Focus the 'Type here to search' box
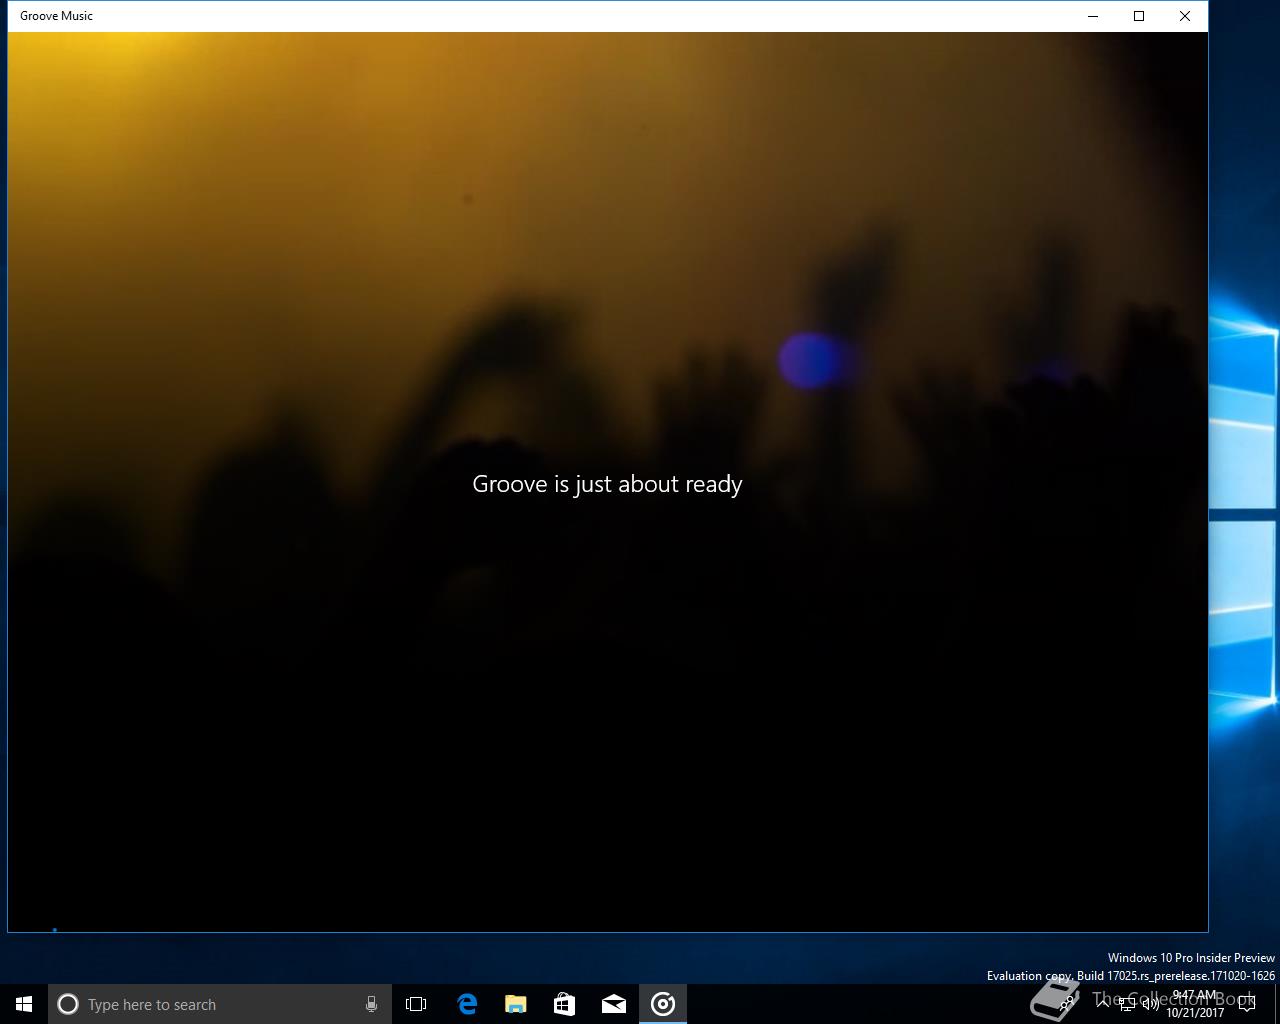 218,1004
